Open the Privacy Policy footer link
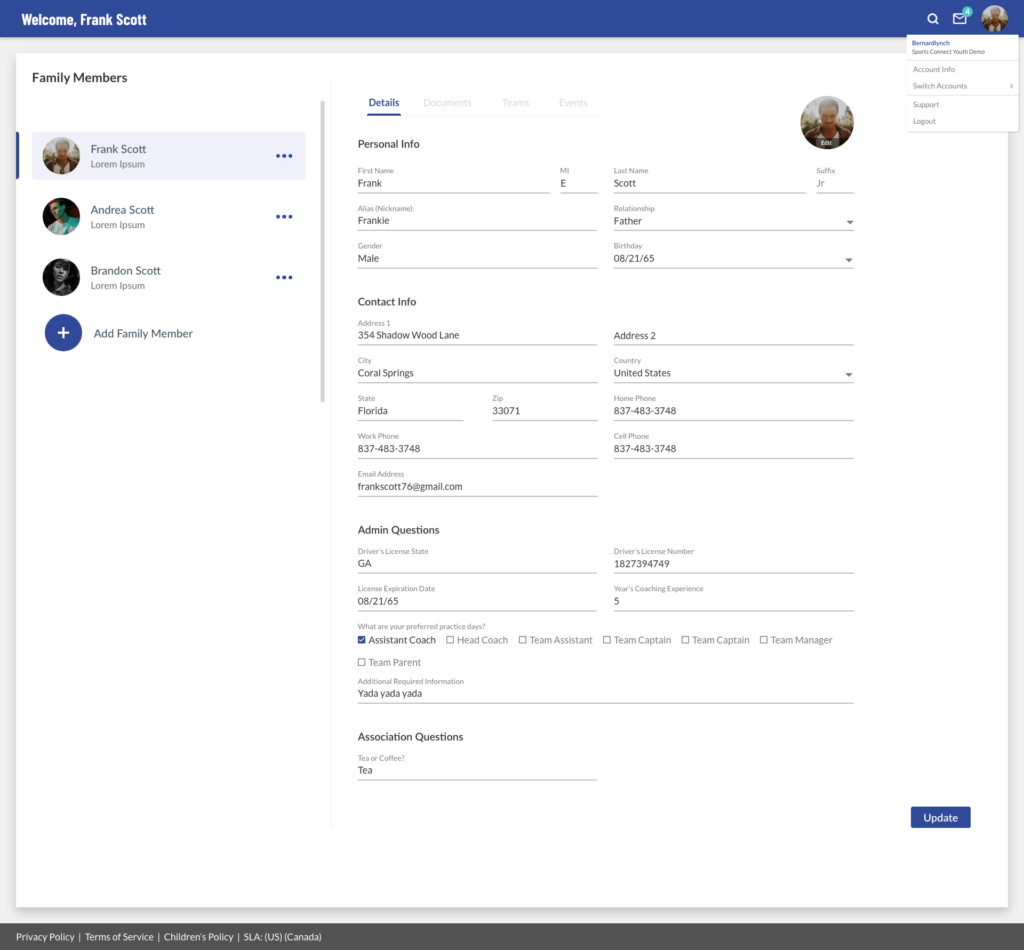Image resolution: width=1024 pixels, height=950 pixels. tap(45, 937)
